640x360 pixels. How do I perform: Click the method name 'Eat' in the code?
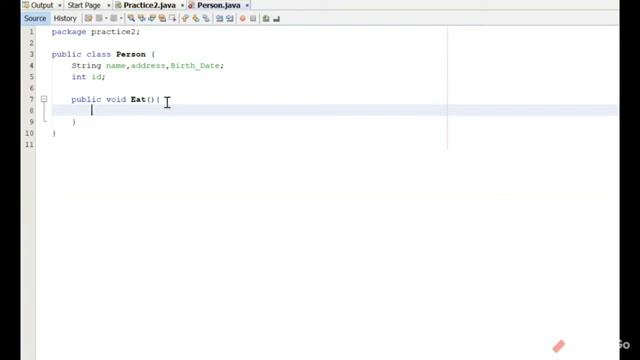(138, 100)
